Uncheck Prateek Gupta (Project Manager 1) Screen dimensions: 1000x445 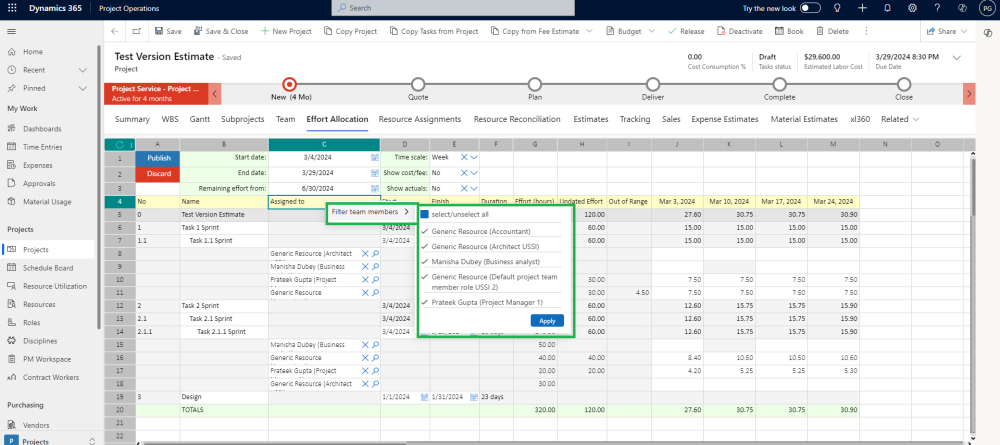coord(425,302)
